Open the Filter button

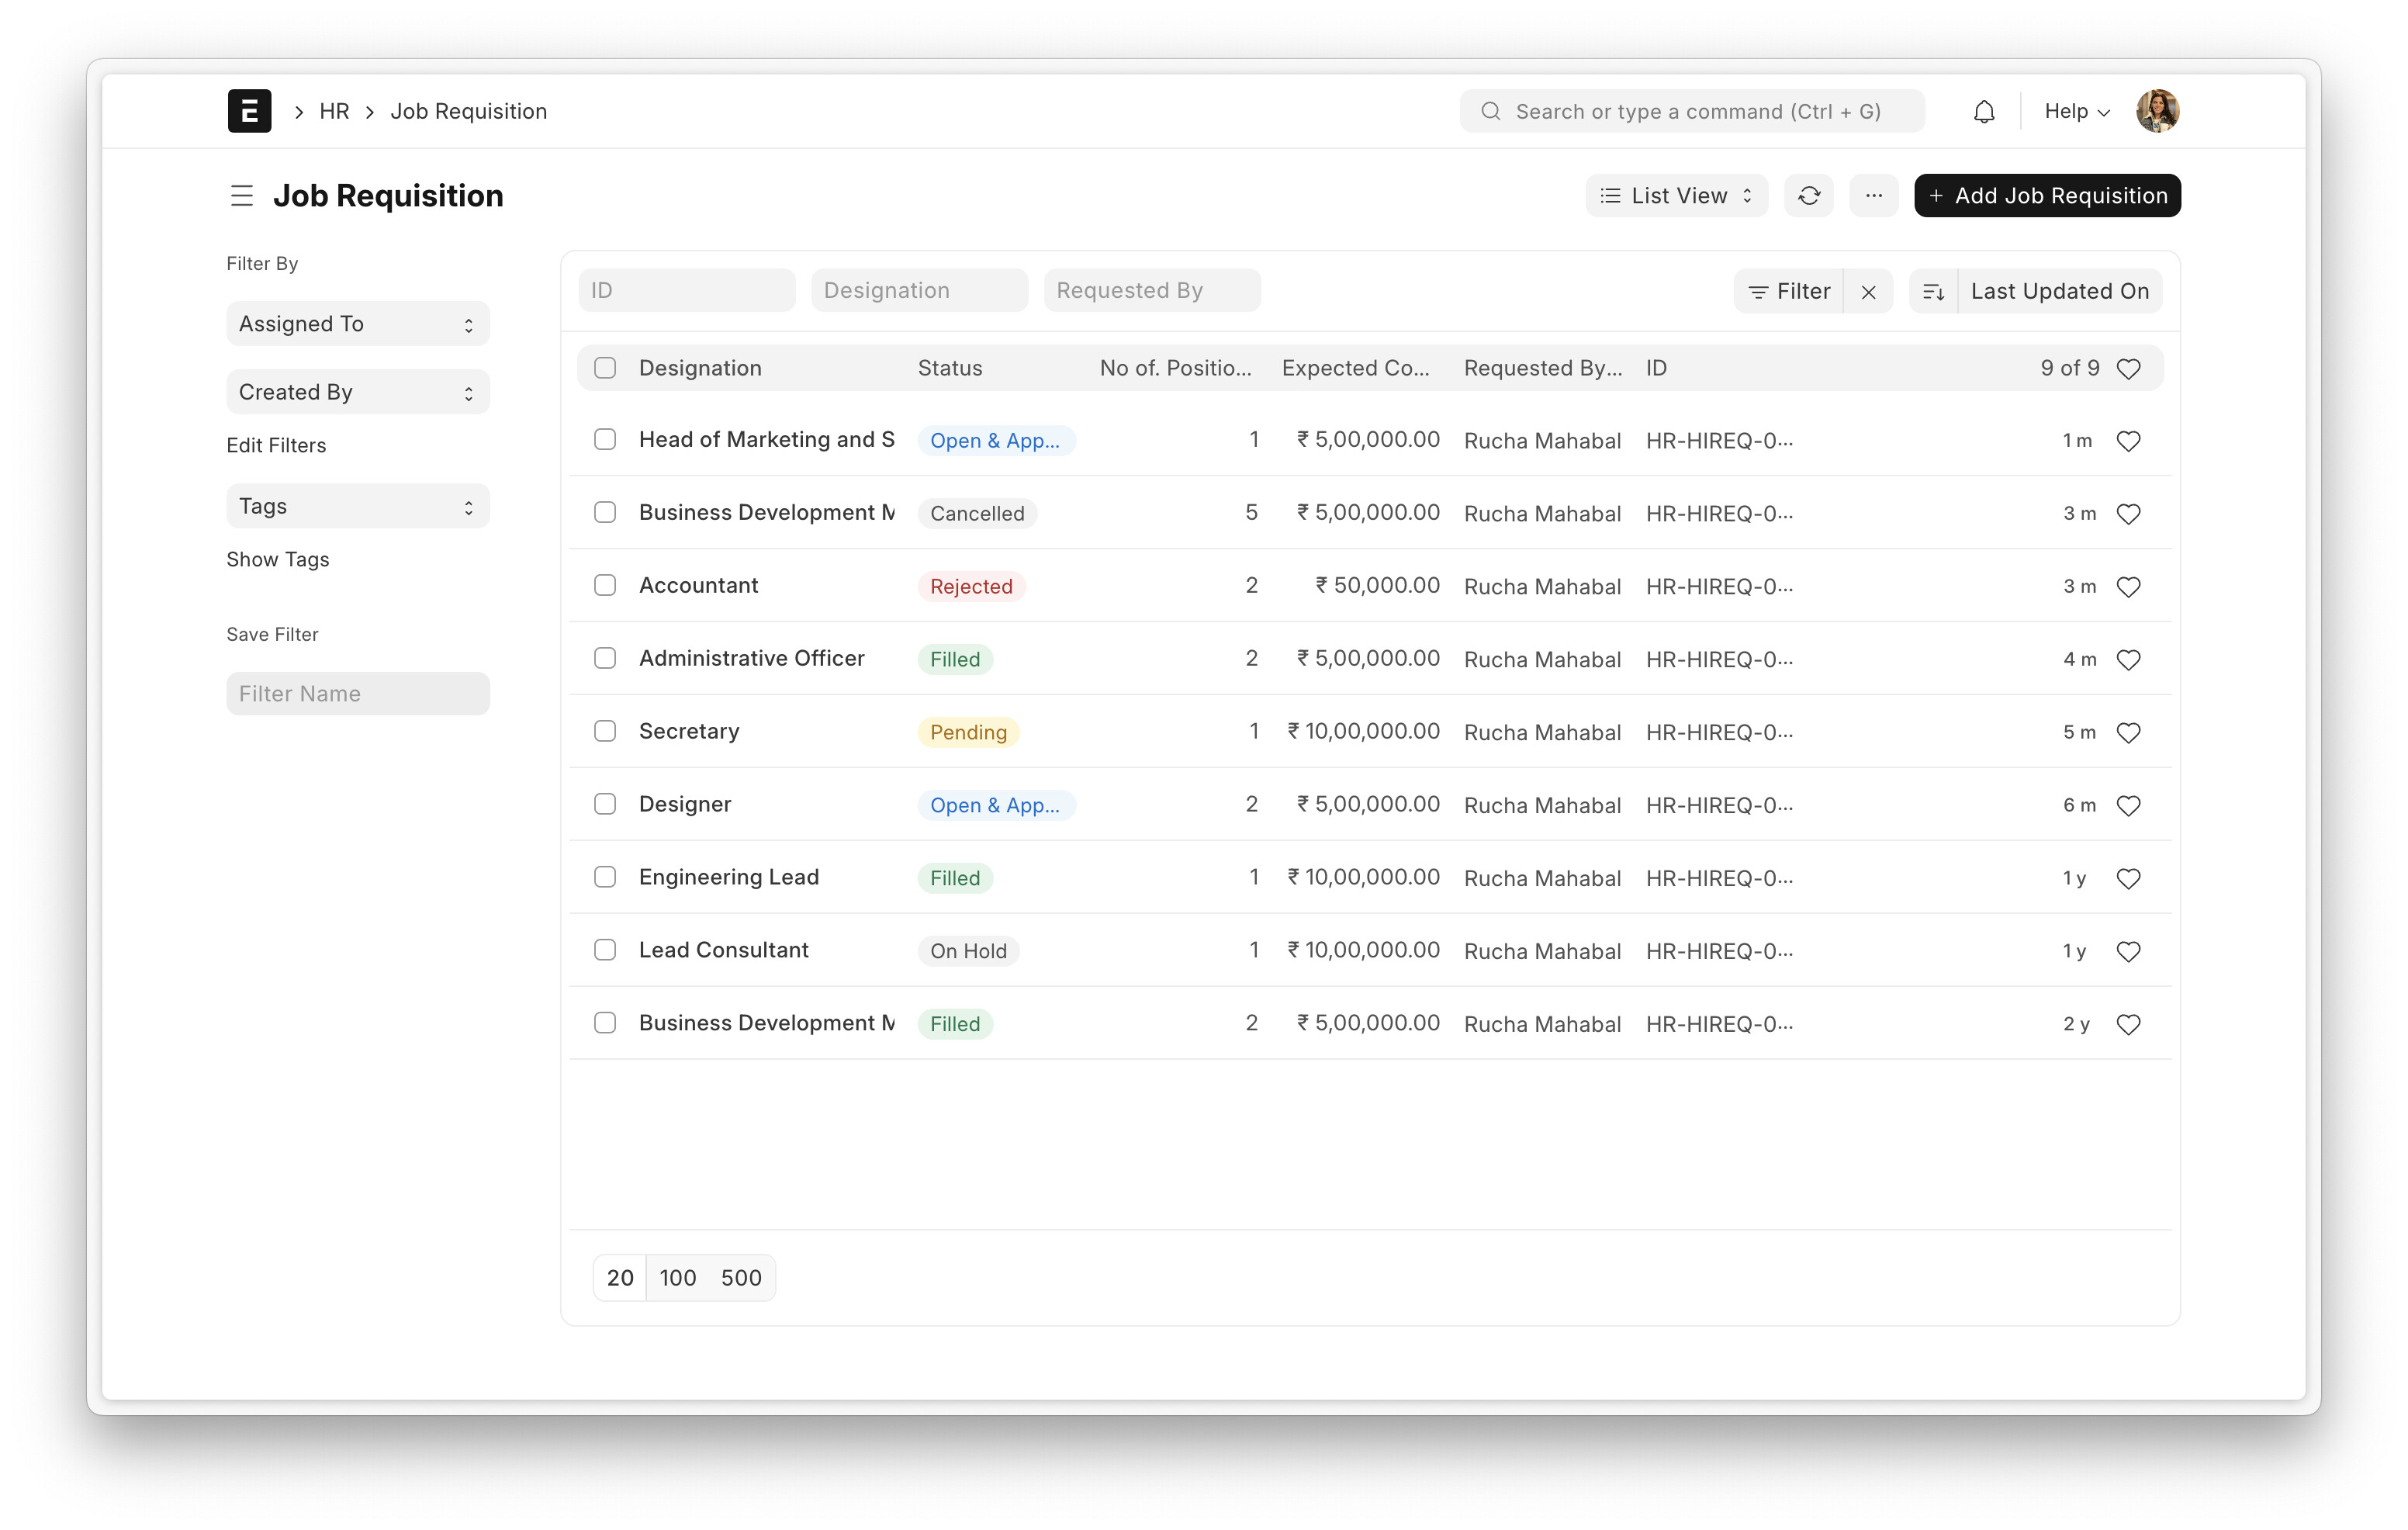pos(1789,292)
